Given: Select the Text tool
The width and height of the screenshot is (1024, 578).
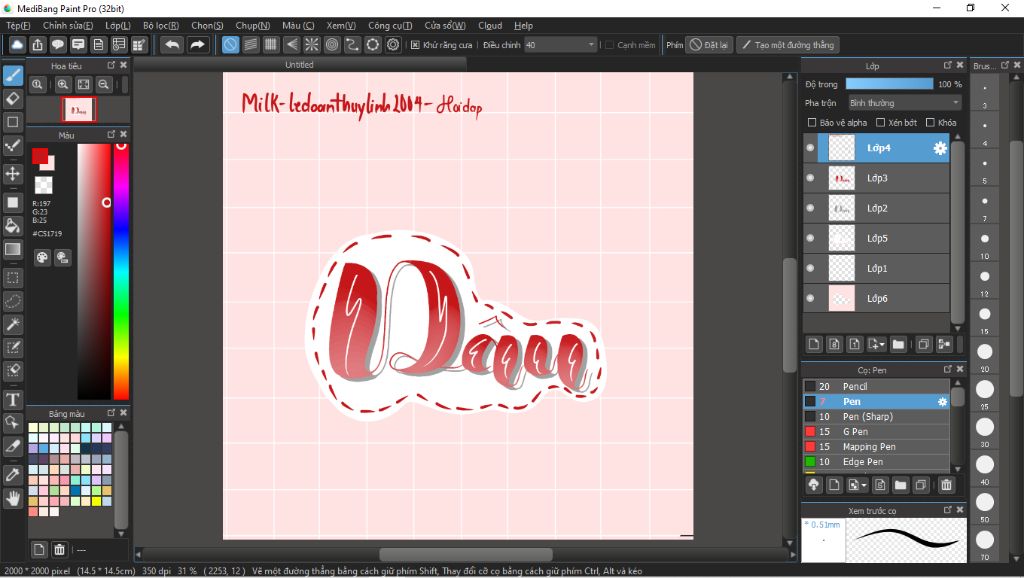Looking at the screenshot, I should pyautogui.click(x=12, y=400).
